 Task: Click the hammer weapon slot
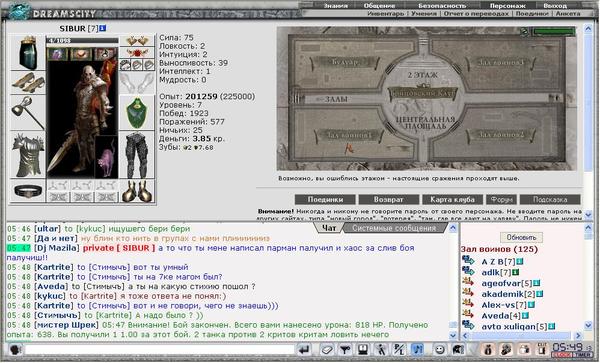[28, 112]
